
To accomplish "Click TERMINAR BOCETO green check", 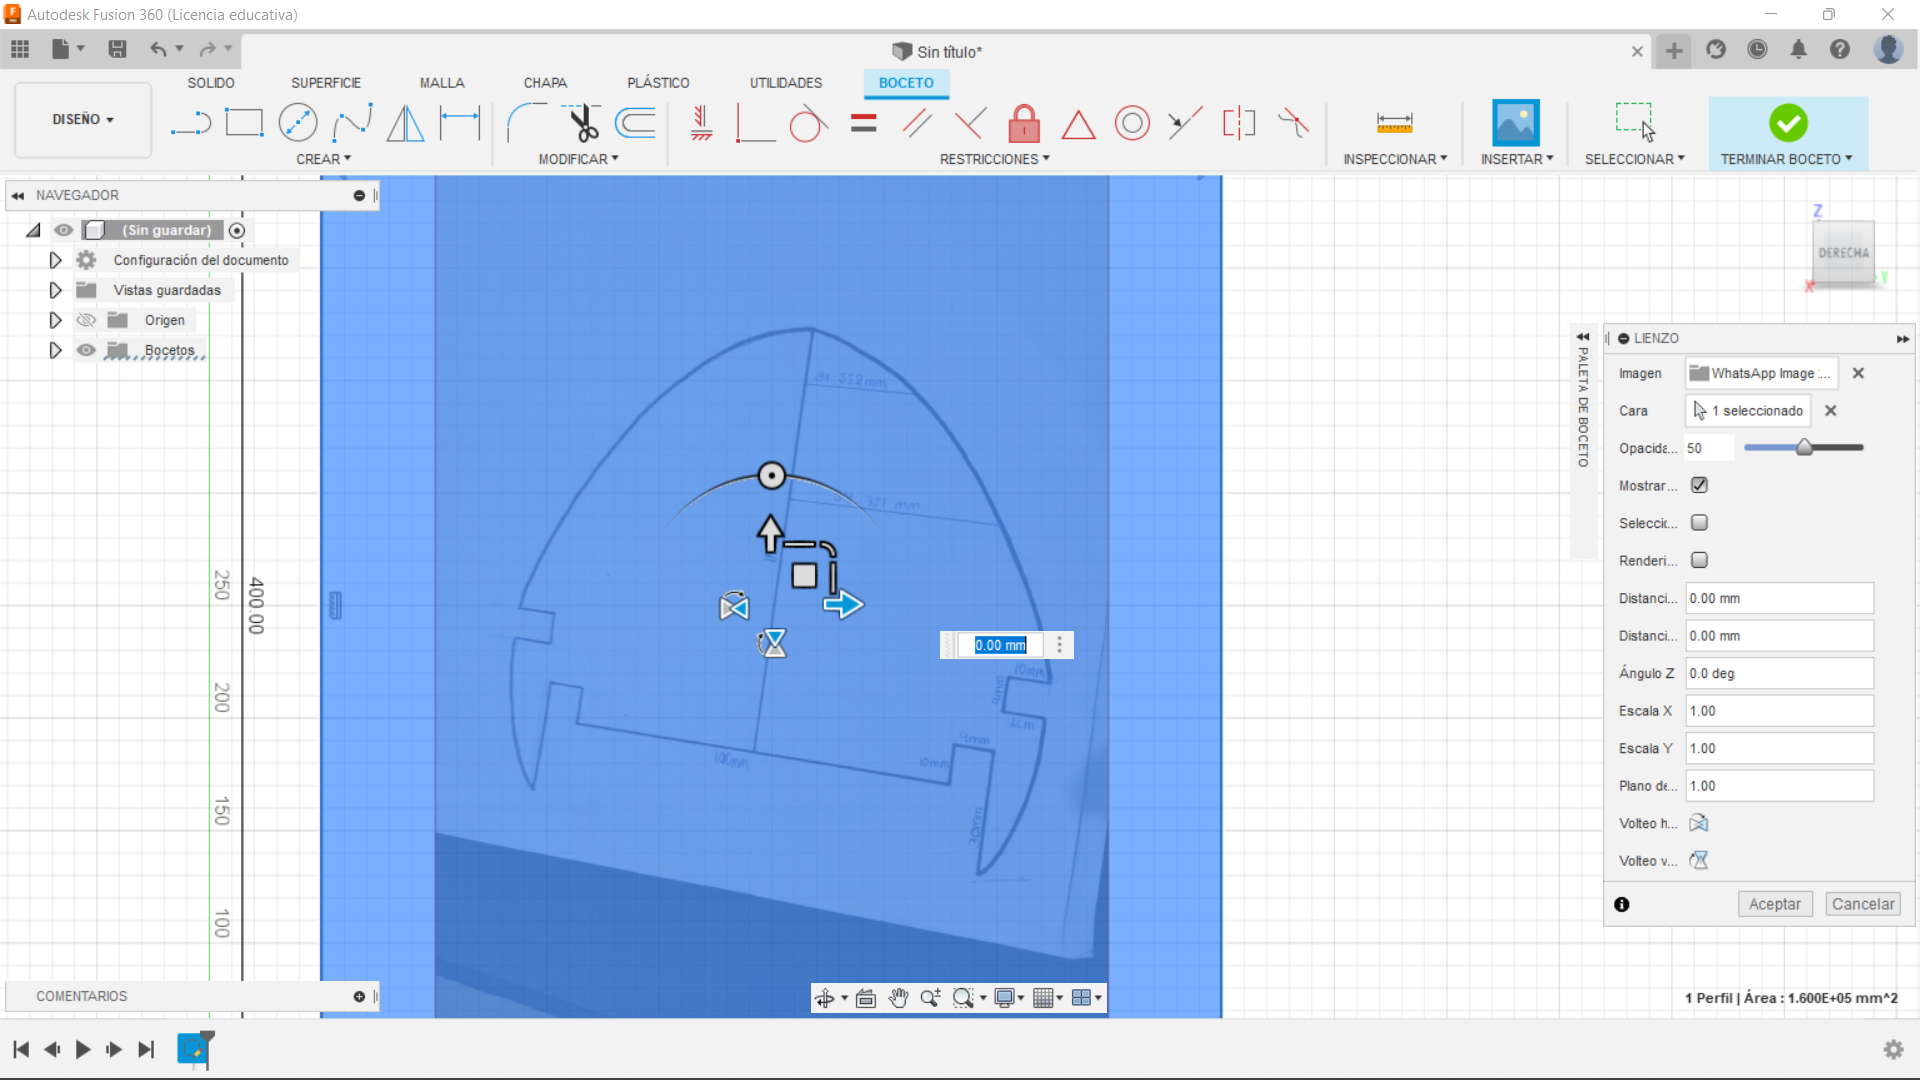I will [x=1788, y=123].
